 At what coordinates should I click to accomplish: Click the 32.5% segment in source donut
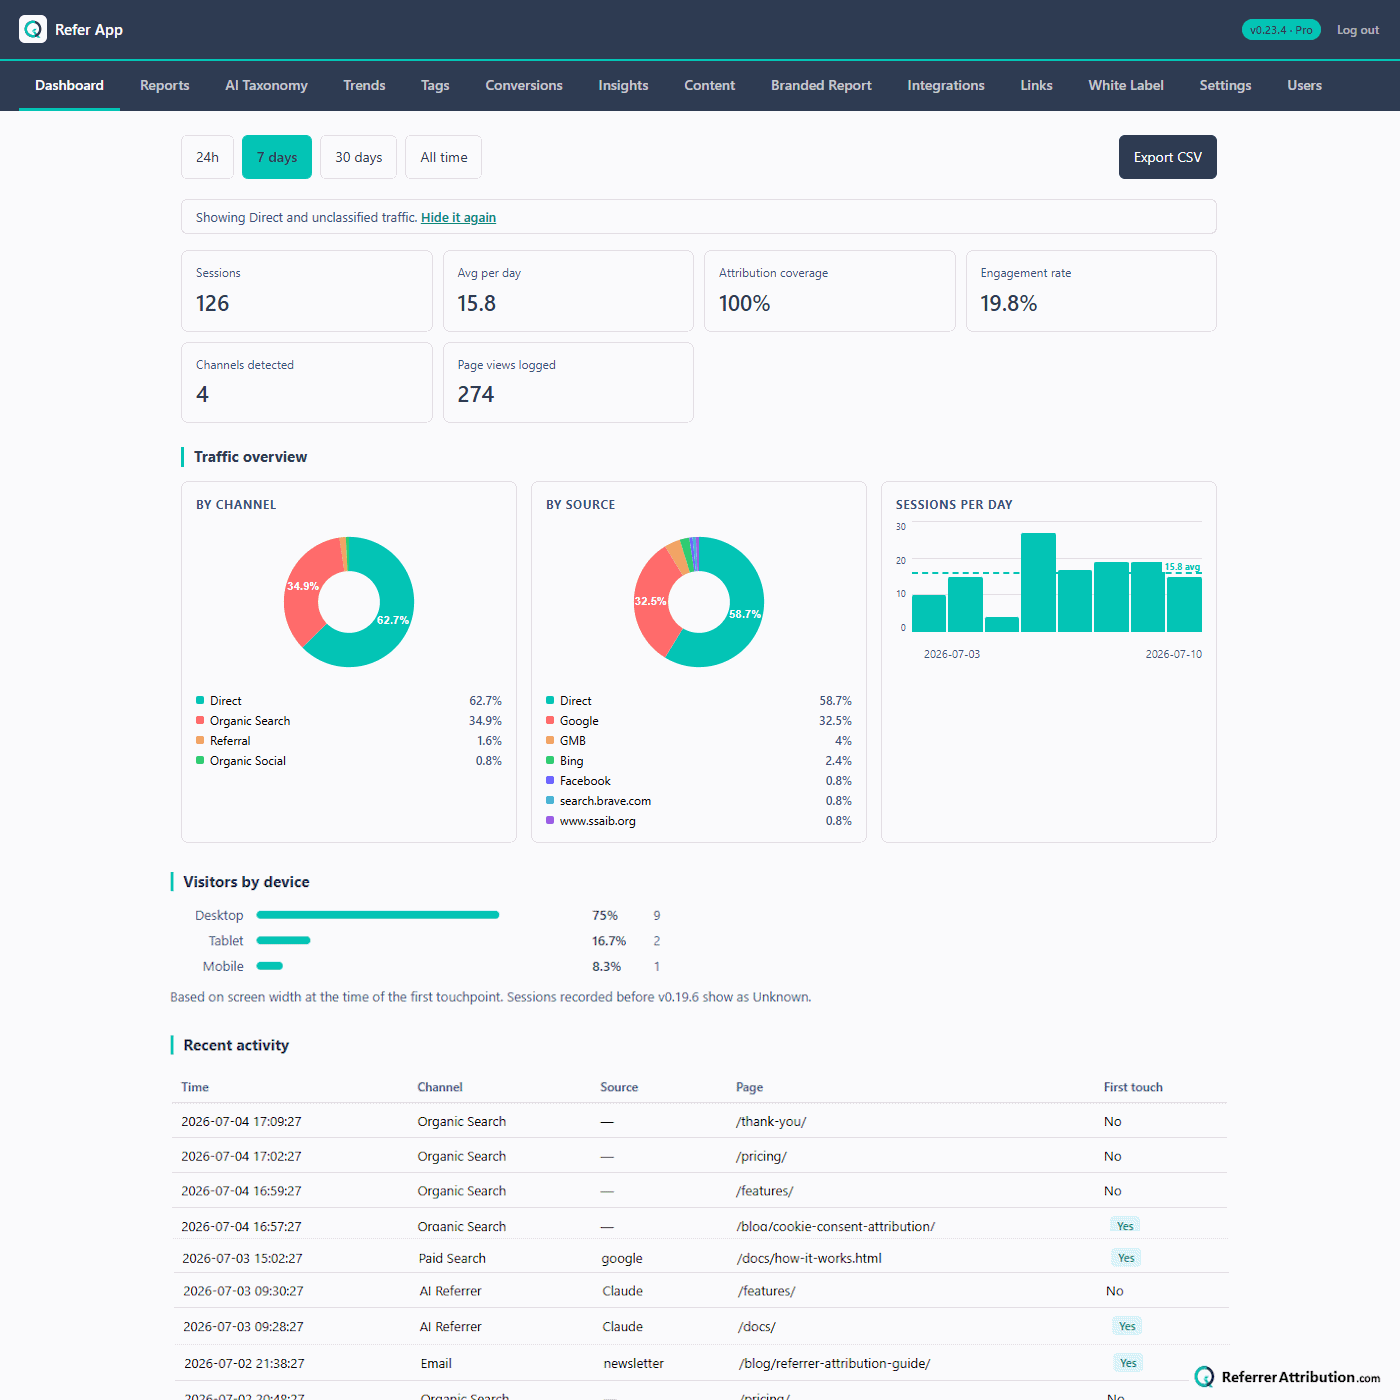tap(650, 601)
